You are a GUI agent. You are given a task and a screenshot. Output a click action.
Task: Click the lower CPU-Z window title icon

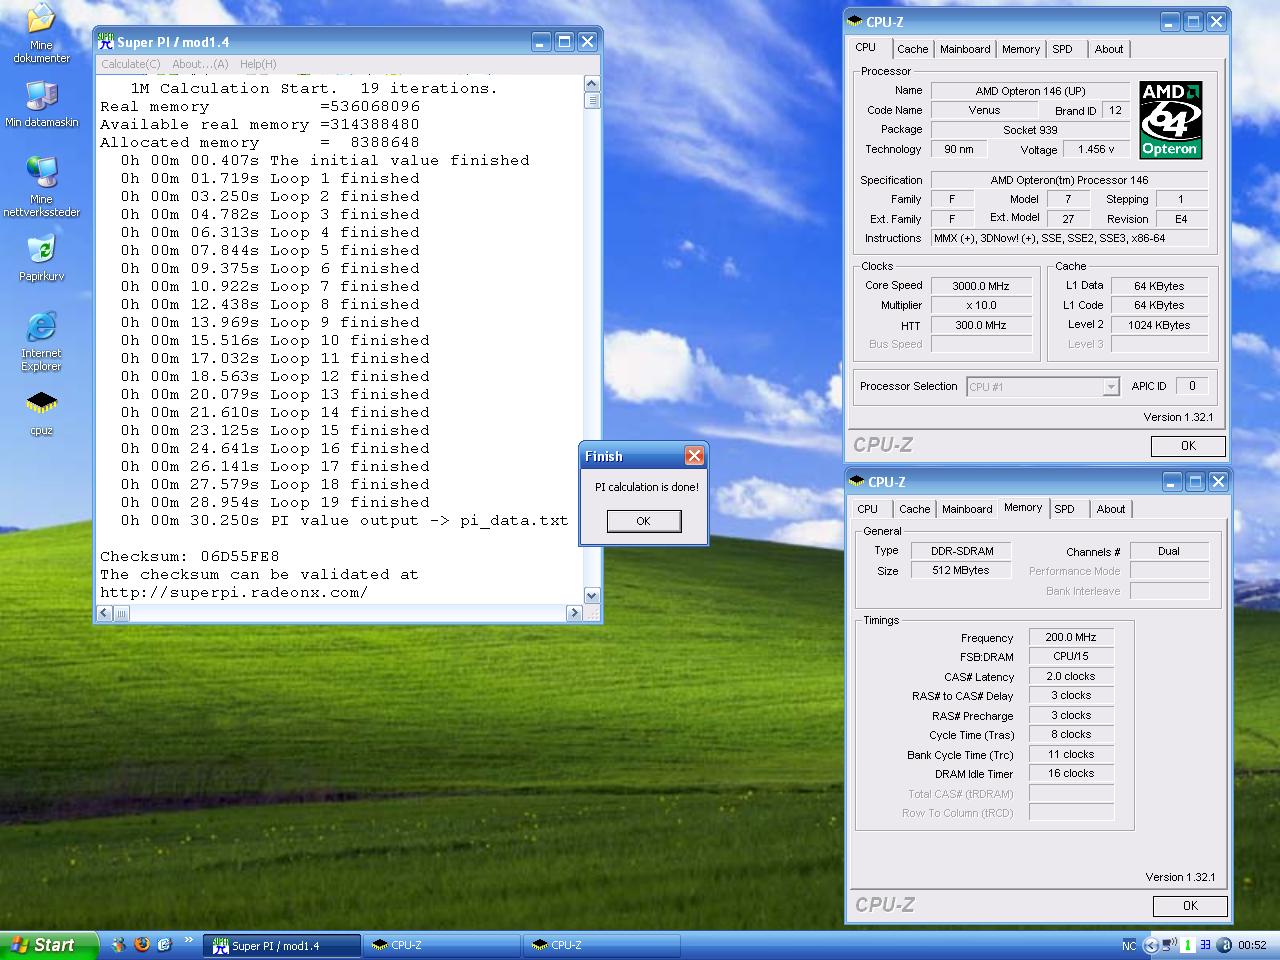click(x=857, y=481)
